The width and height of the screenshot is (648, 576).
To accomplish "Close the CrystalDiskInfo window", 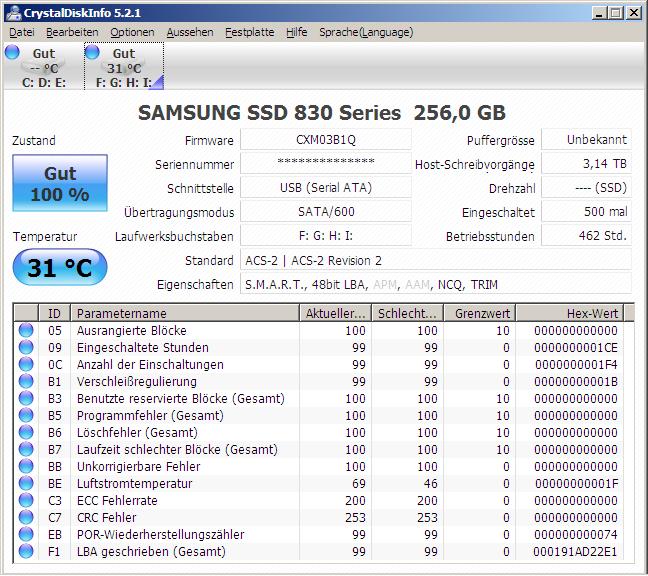I will 634,13.
